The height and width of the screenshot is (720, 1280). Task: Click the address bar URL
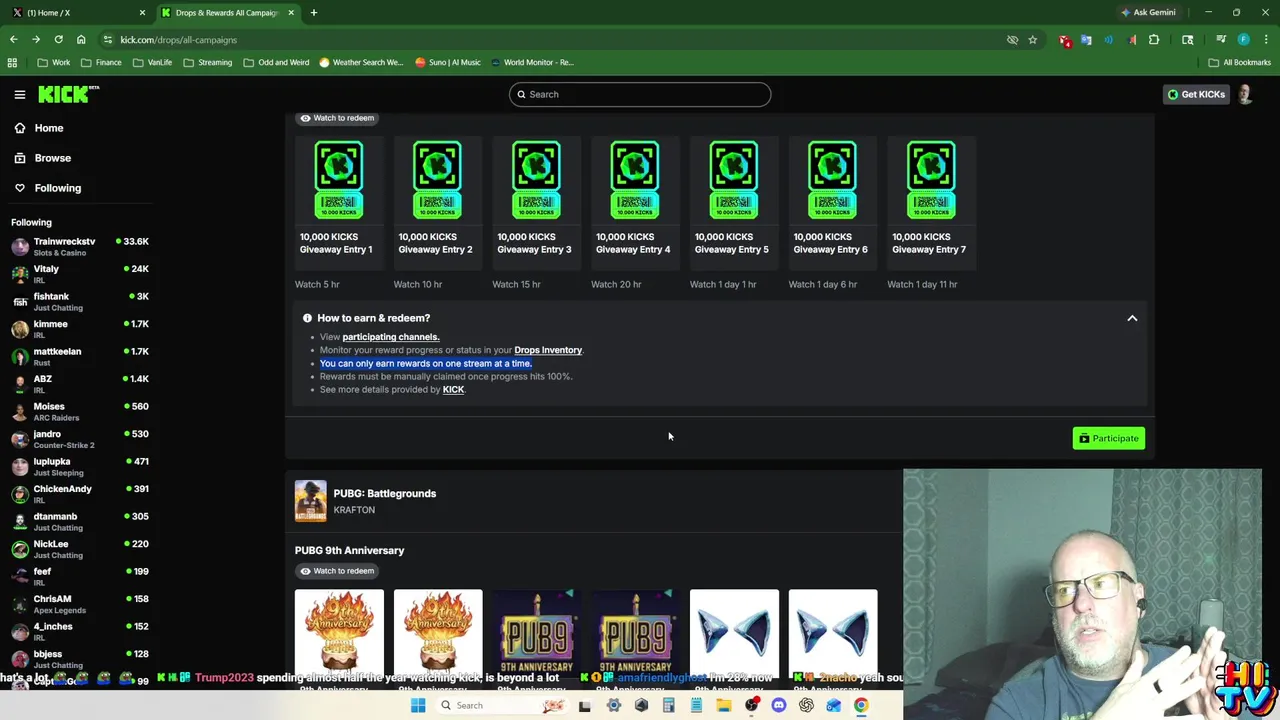tap(178, 40)
